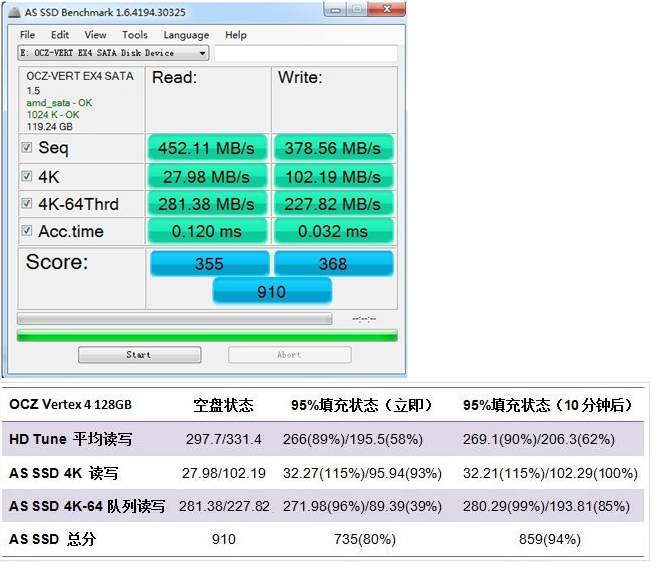
Task: Click the HD Tune 平均读写 row label
Action: pos(70,439)
